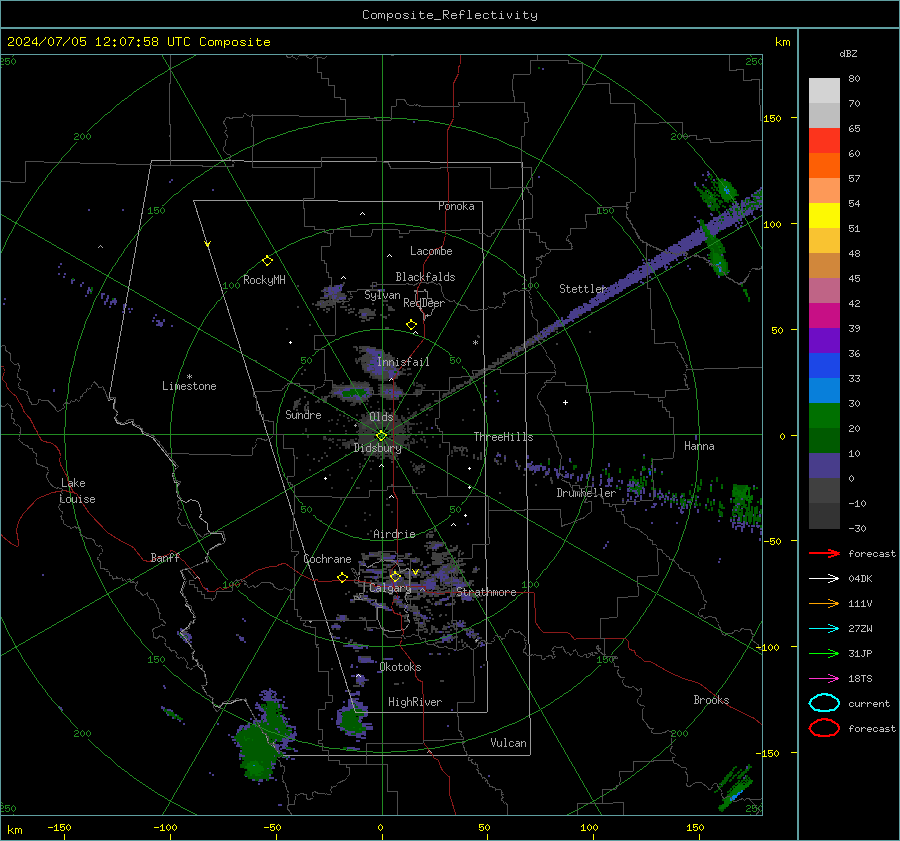Click the Hanna label
The image size is (900, 841).
click(699, 446)
